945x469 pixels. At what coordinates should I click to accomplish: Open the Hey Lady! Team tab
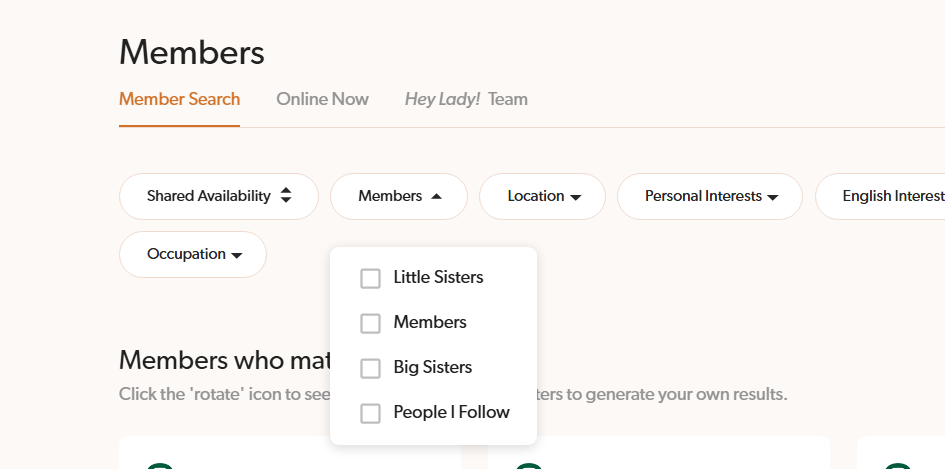[466, 99]
